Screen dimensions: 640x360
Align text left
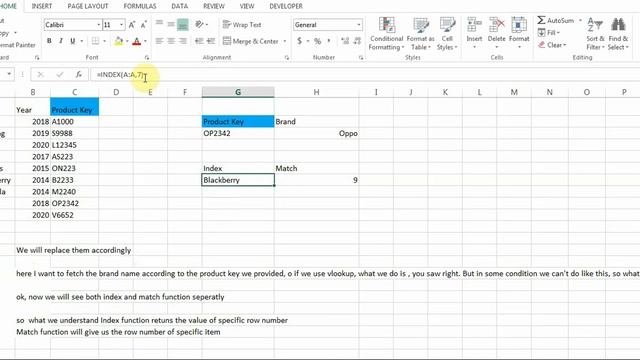coord(159,41)
